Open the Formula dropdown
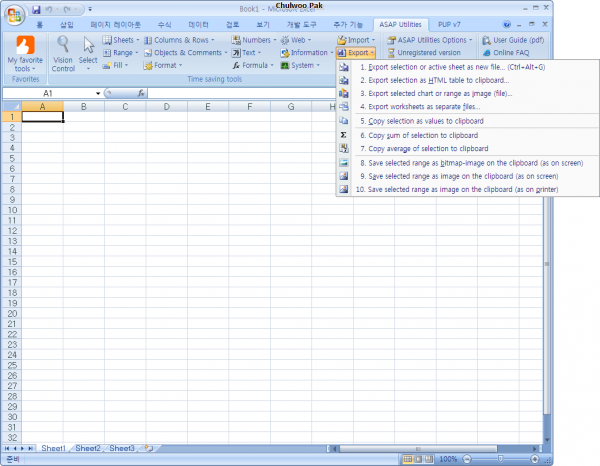 (253, 65)
